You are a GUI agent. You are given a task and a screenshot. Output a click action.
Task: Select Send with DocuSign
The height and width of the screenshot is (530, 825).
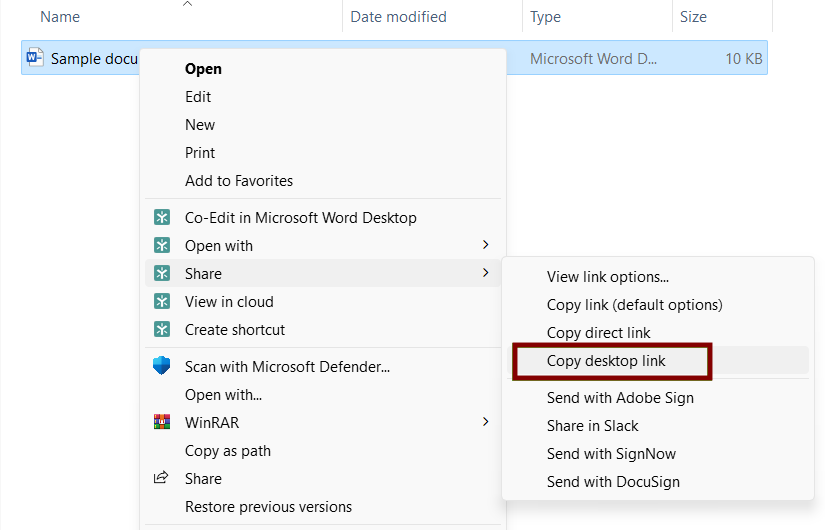[613, 482]
